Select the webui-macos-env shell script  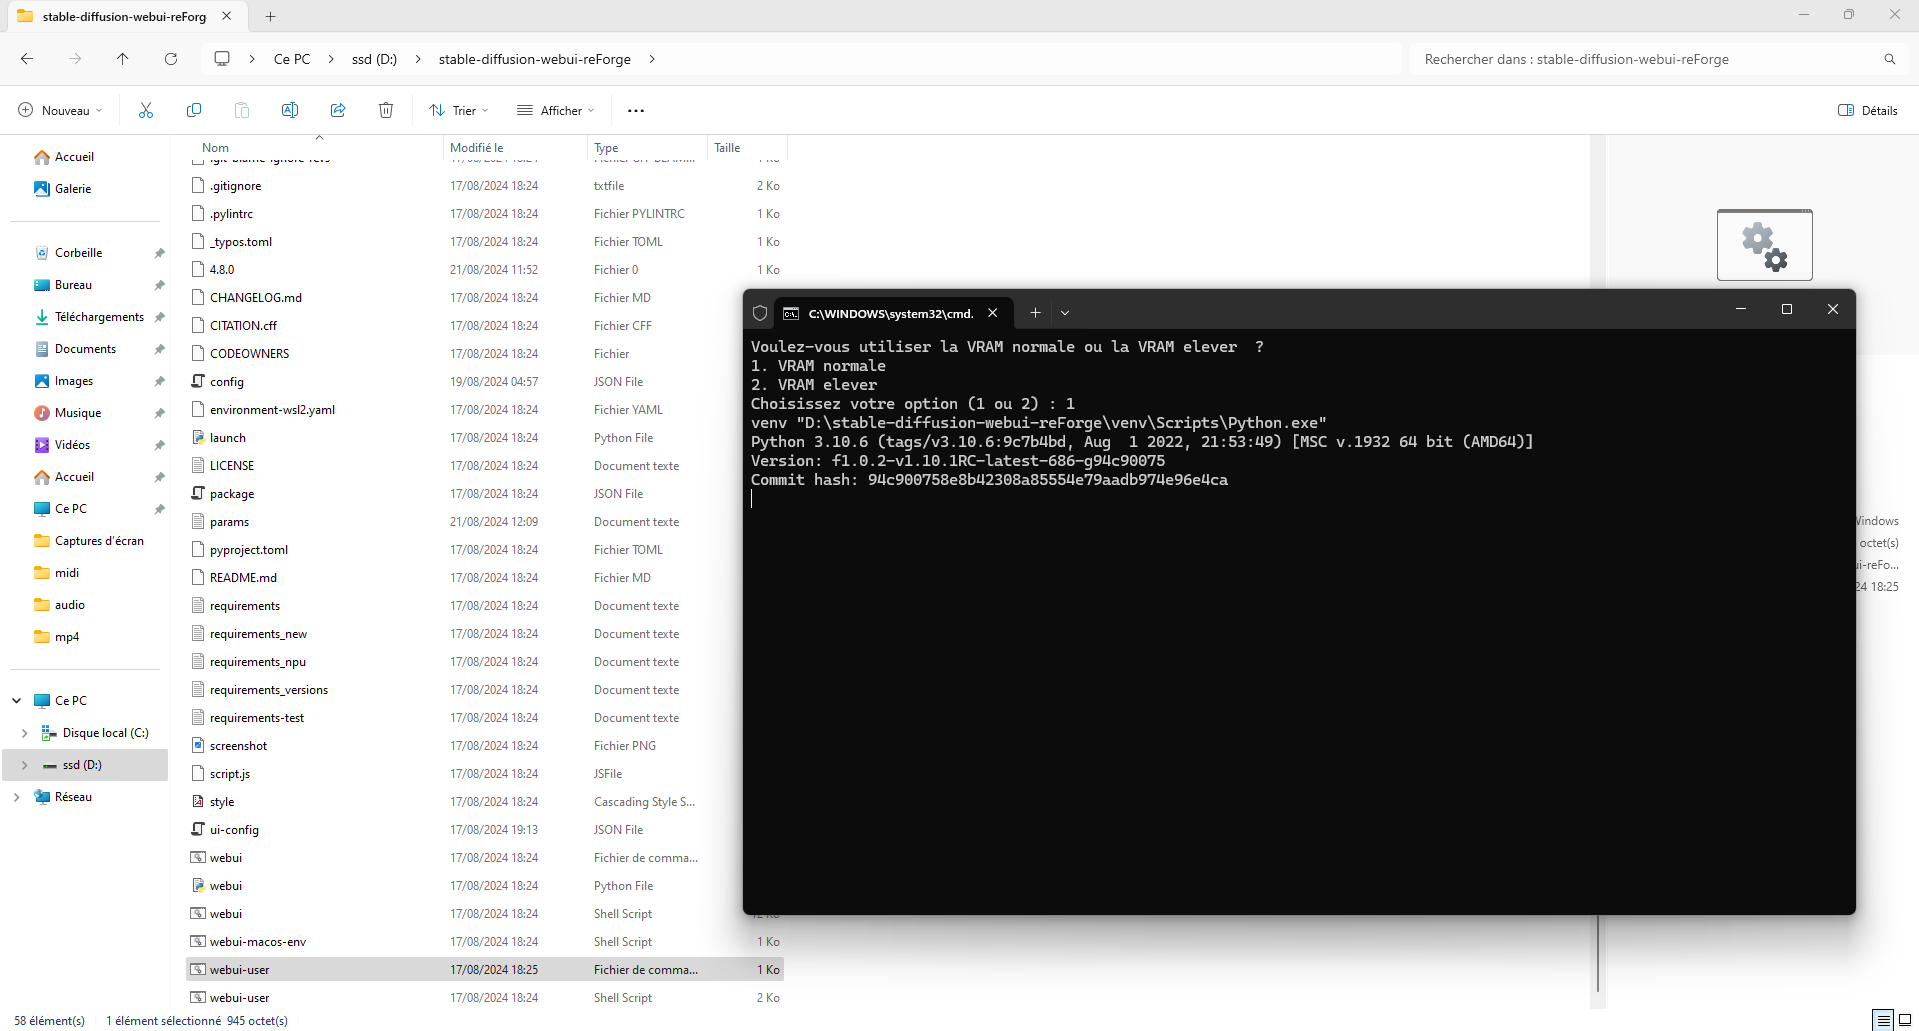point(258,942)
